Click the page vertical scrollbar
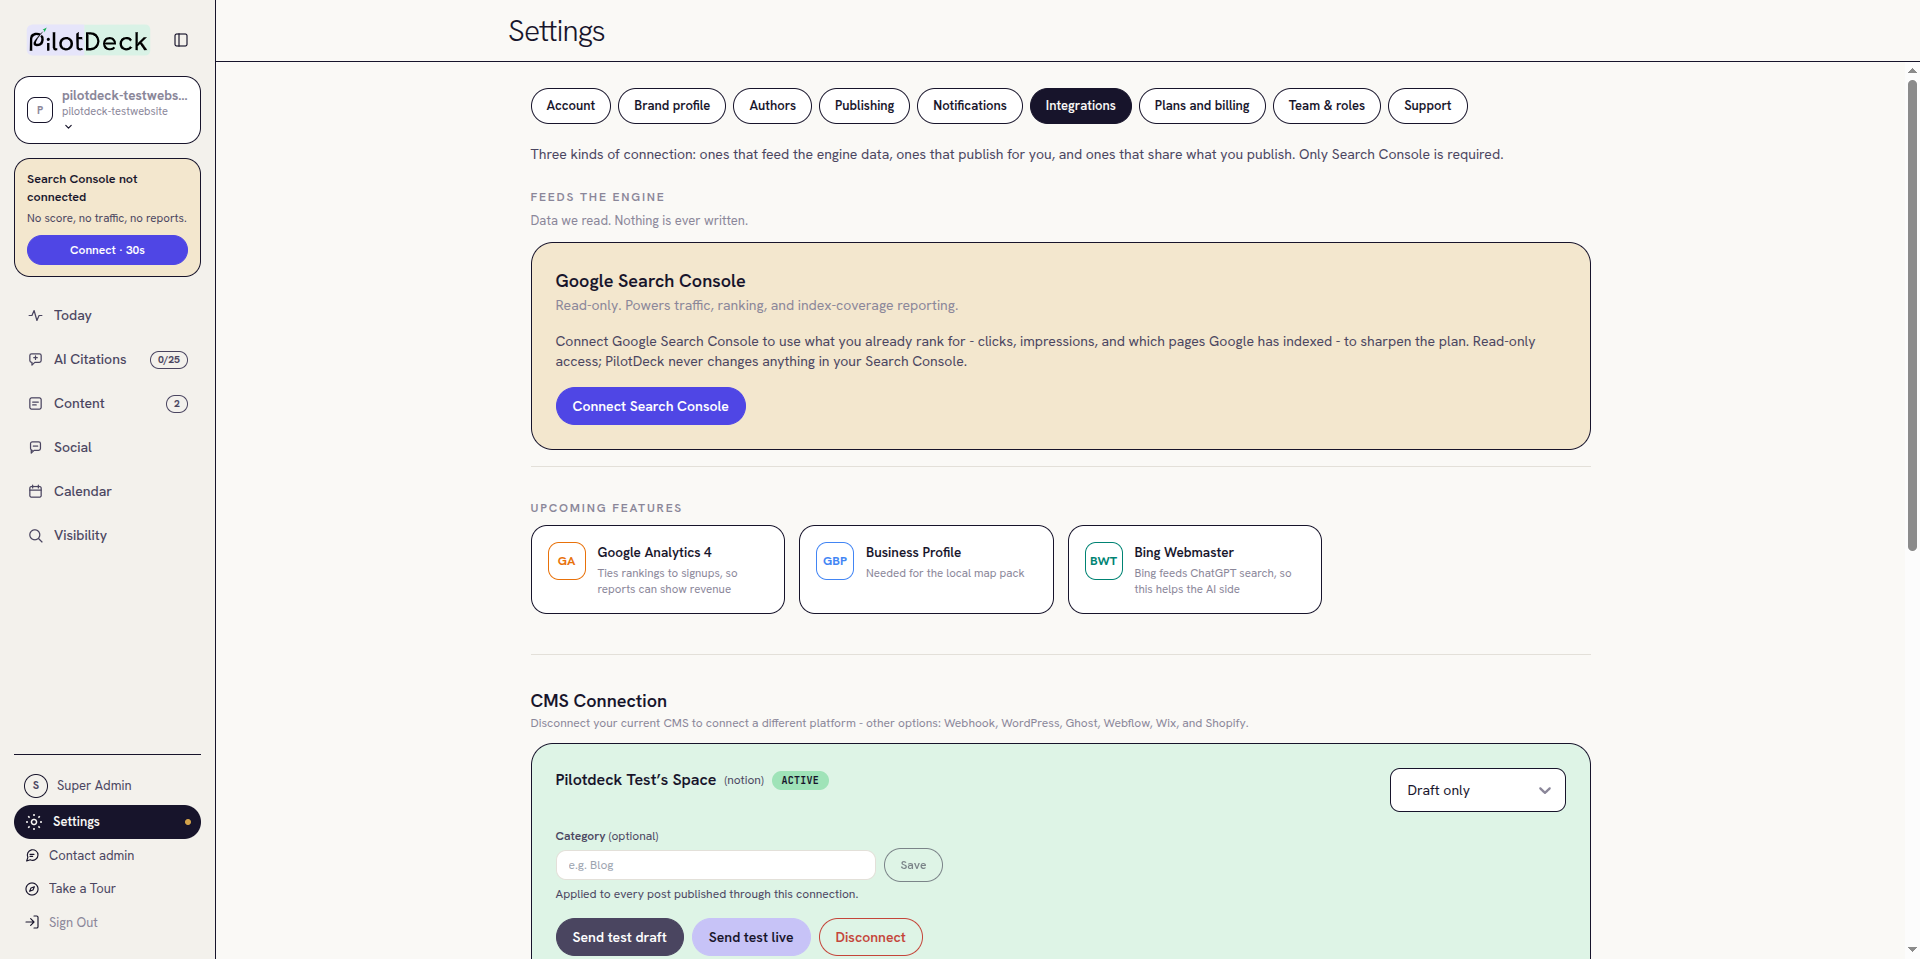1920x959 pixels. [x=1912, y=315]
